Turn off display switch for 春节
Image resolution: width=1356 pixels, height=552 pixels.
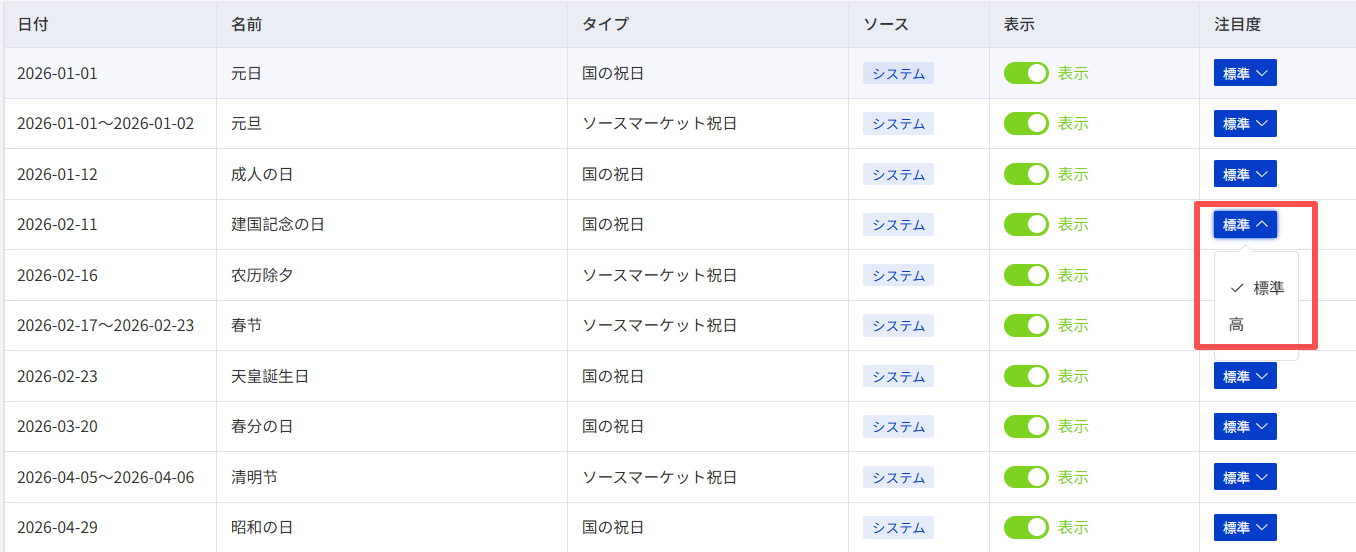click(x=1026, y=325)
